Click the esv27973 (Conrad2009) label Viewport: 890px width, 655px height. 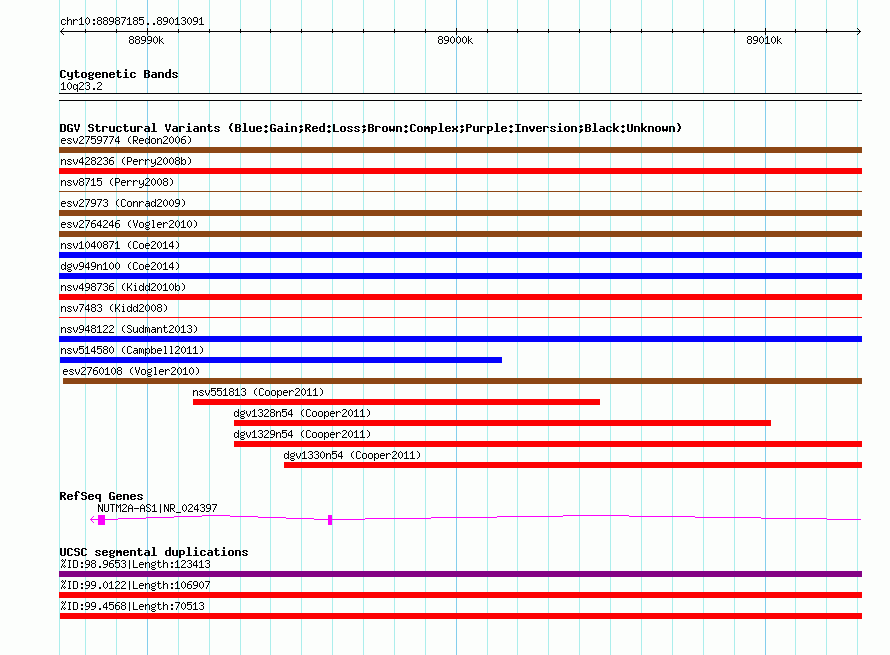pyautogui.click(x=123, y=203)
